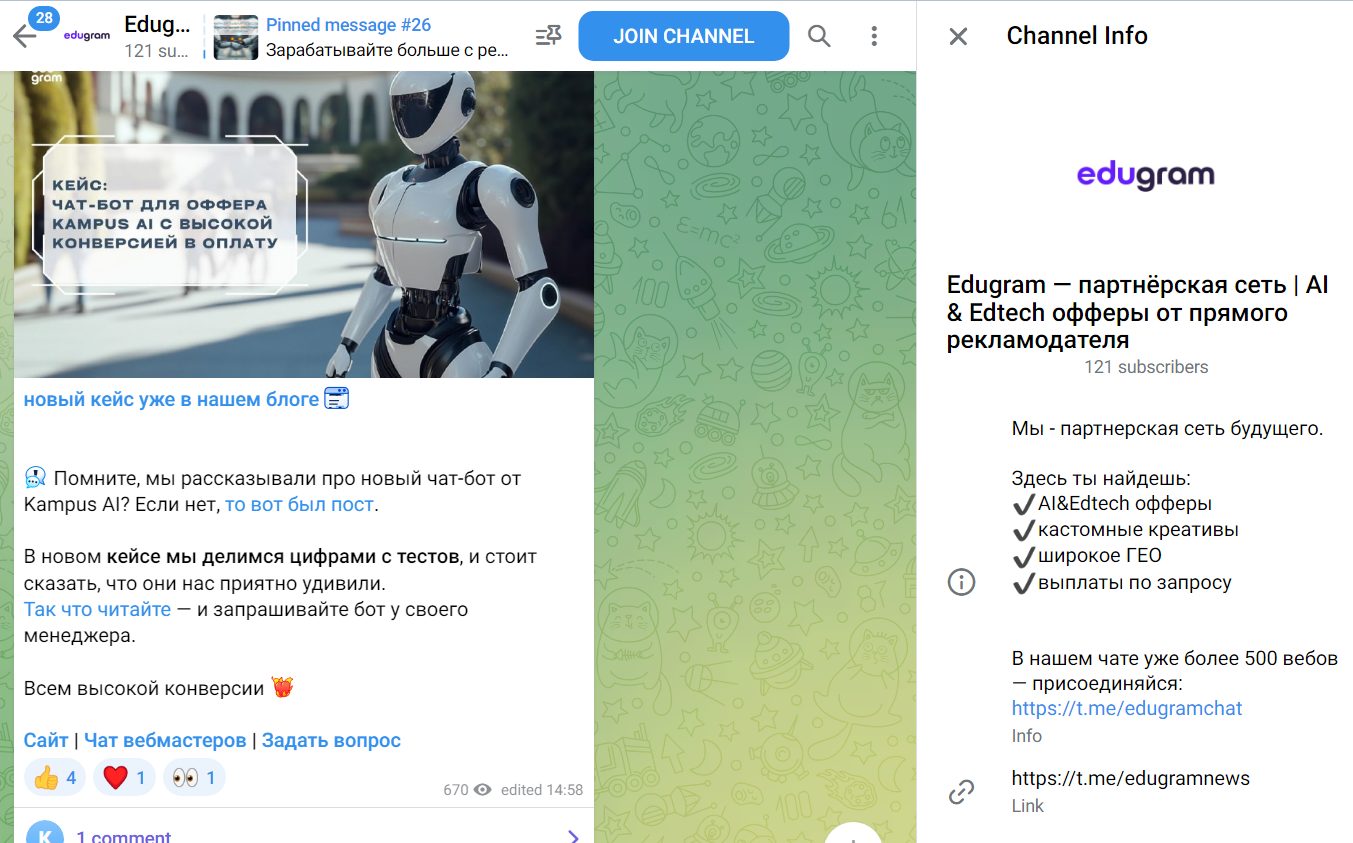The height and width of the screenshot is (843, 1353).
Task: Click the Задать вопрос link
Action: coord(331,740)
